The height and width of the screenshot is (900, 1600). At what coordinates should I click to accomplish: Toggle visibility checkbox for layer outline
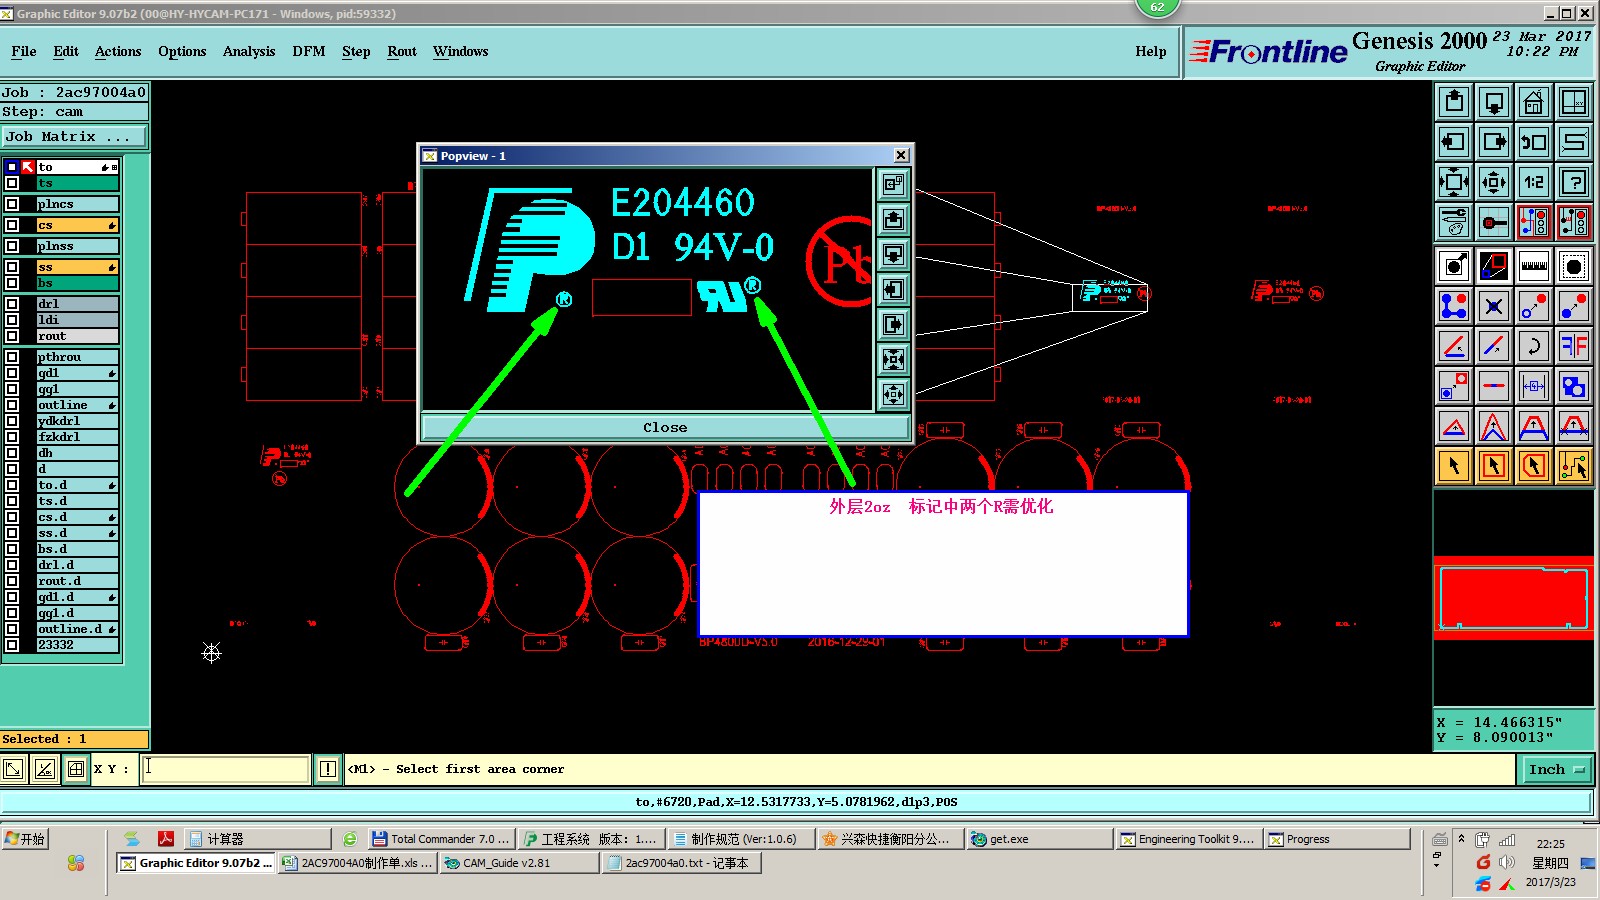[x=12, y=405]
